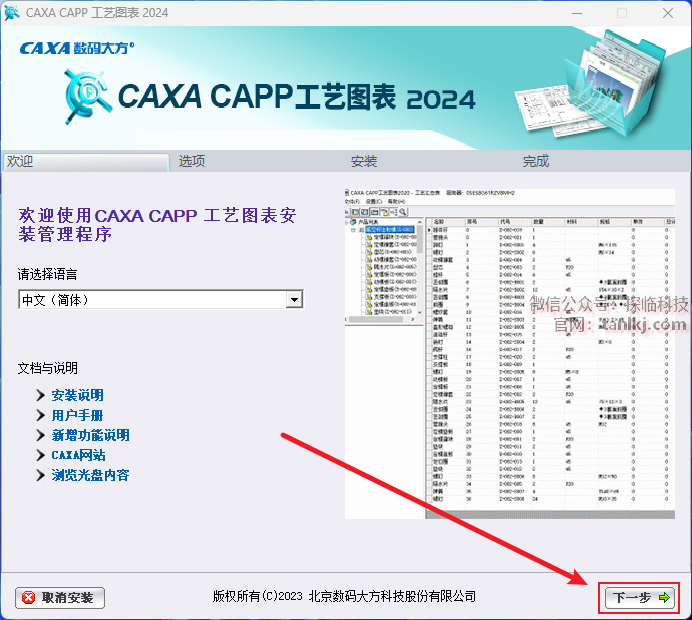Click the 下一步 next button
692x620 pixels.
click(x=639, y=597)
